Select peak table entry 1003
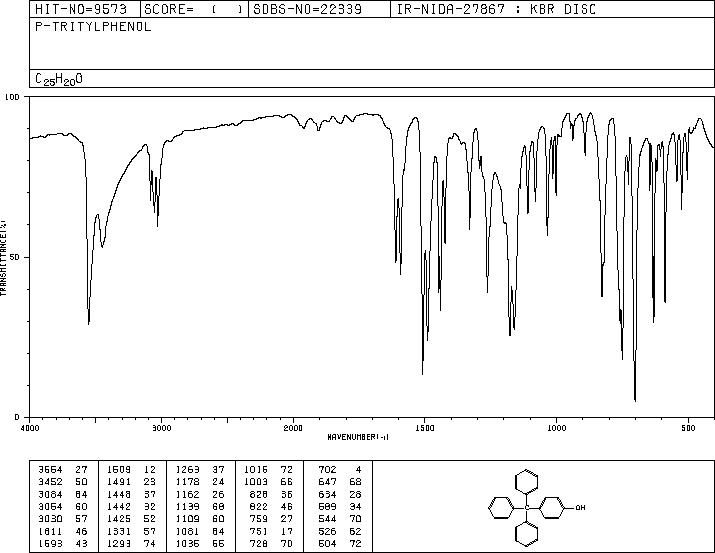 pyautogui.click(x=256, y=482)
